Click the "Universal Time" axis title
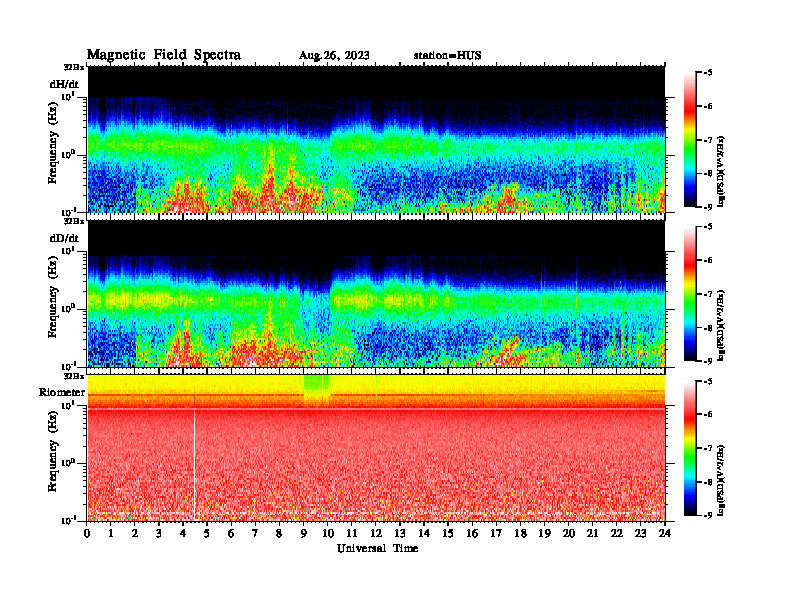Image resolution: width=792 pixels, height=612 pixels. point(377,548)
